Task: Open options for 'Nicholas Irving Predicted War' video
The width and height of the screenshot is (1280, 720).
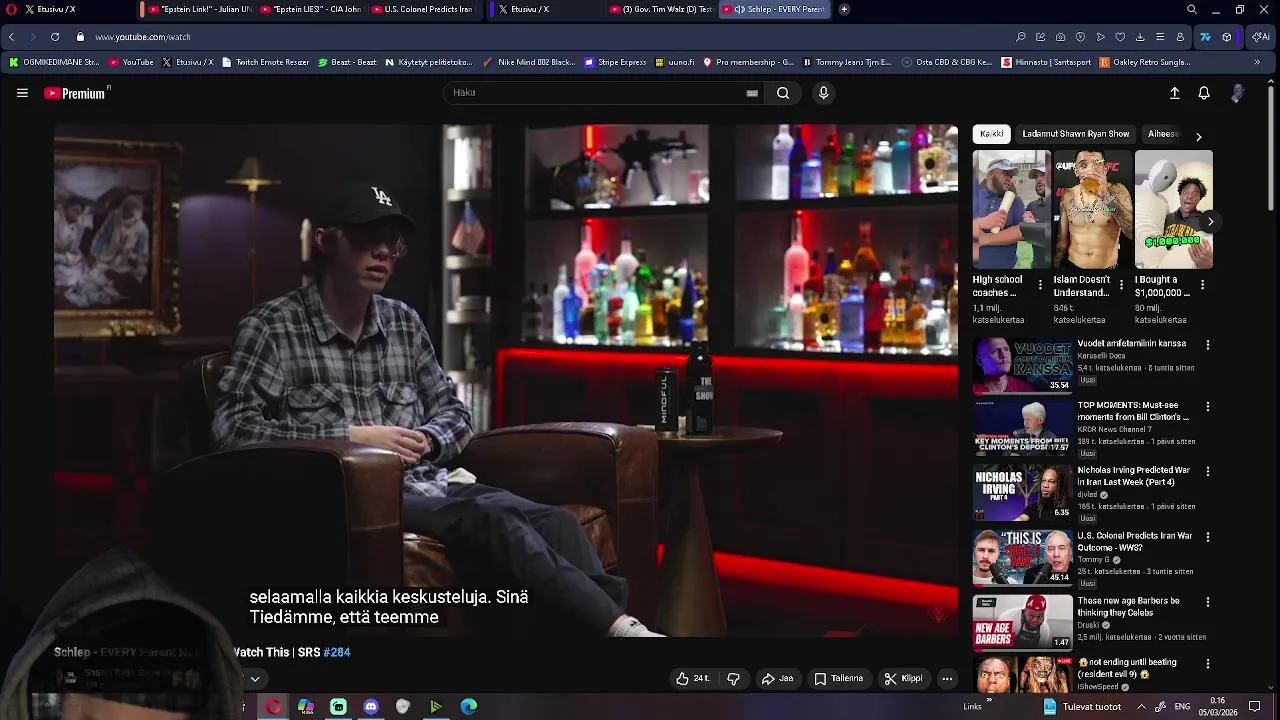Action: tap(1208, 471)
